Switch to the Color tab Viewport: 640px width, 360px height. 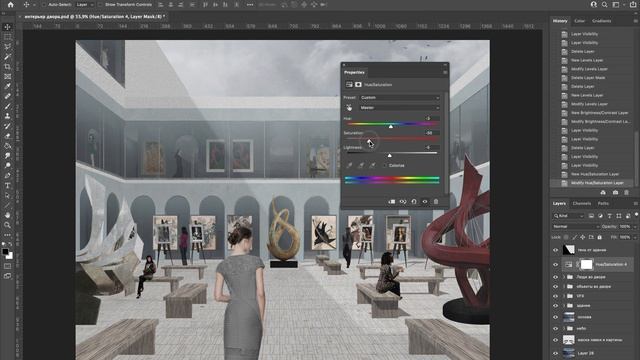pyautogui.click(x=580, y=21)
